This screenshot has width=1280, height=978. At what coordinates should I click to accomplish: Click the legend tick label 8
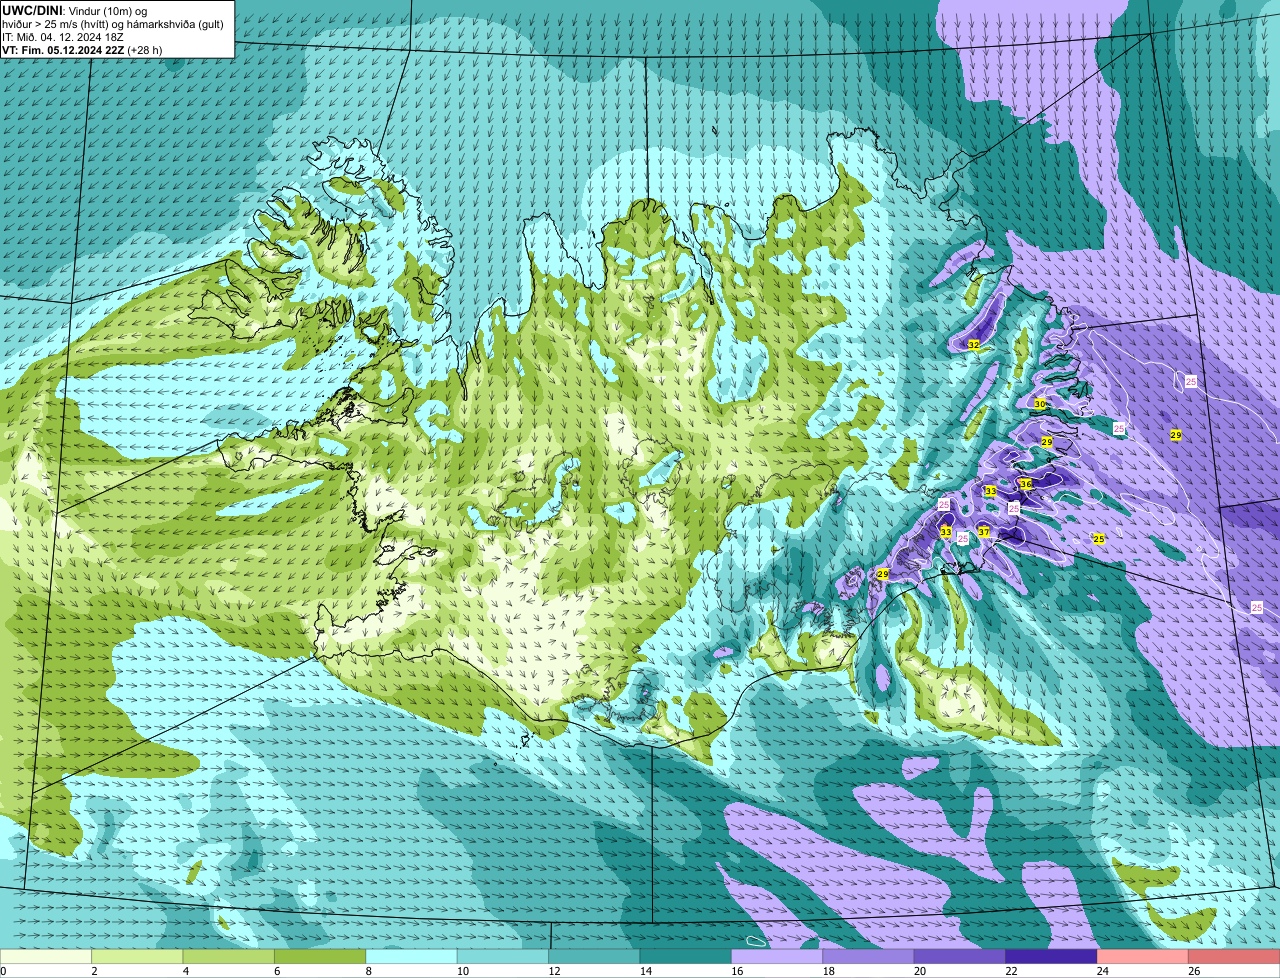368,971
